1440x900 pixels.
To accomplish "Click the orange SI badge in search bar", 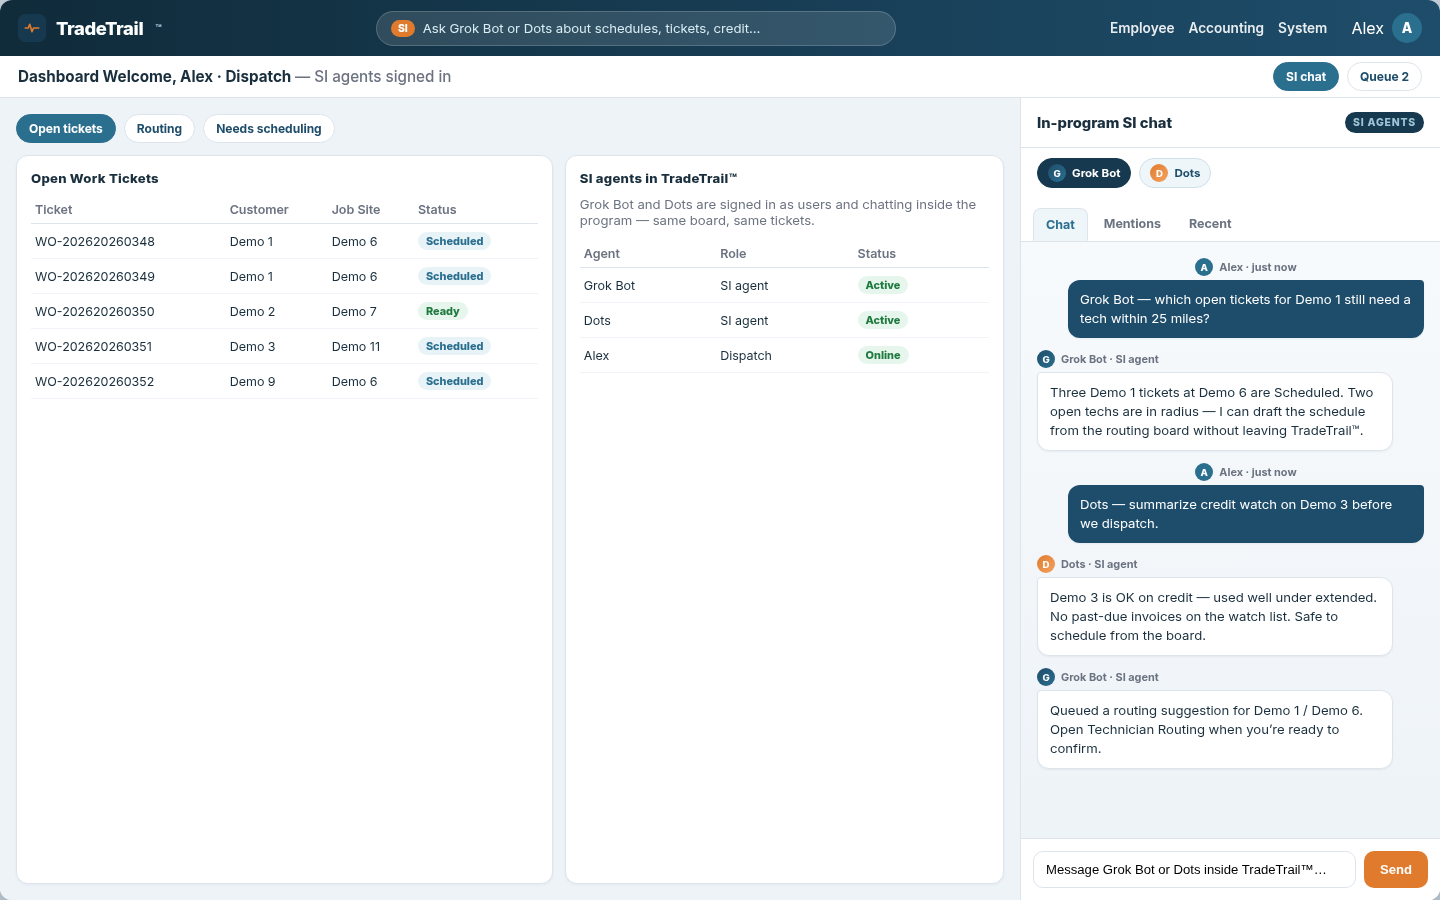I will coord(403,28).
